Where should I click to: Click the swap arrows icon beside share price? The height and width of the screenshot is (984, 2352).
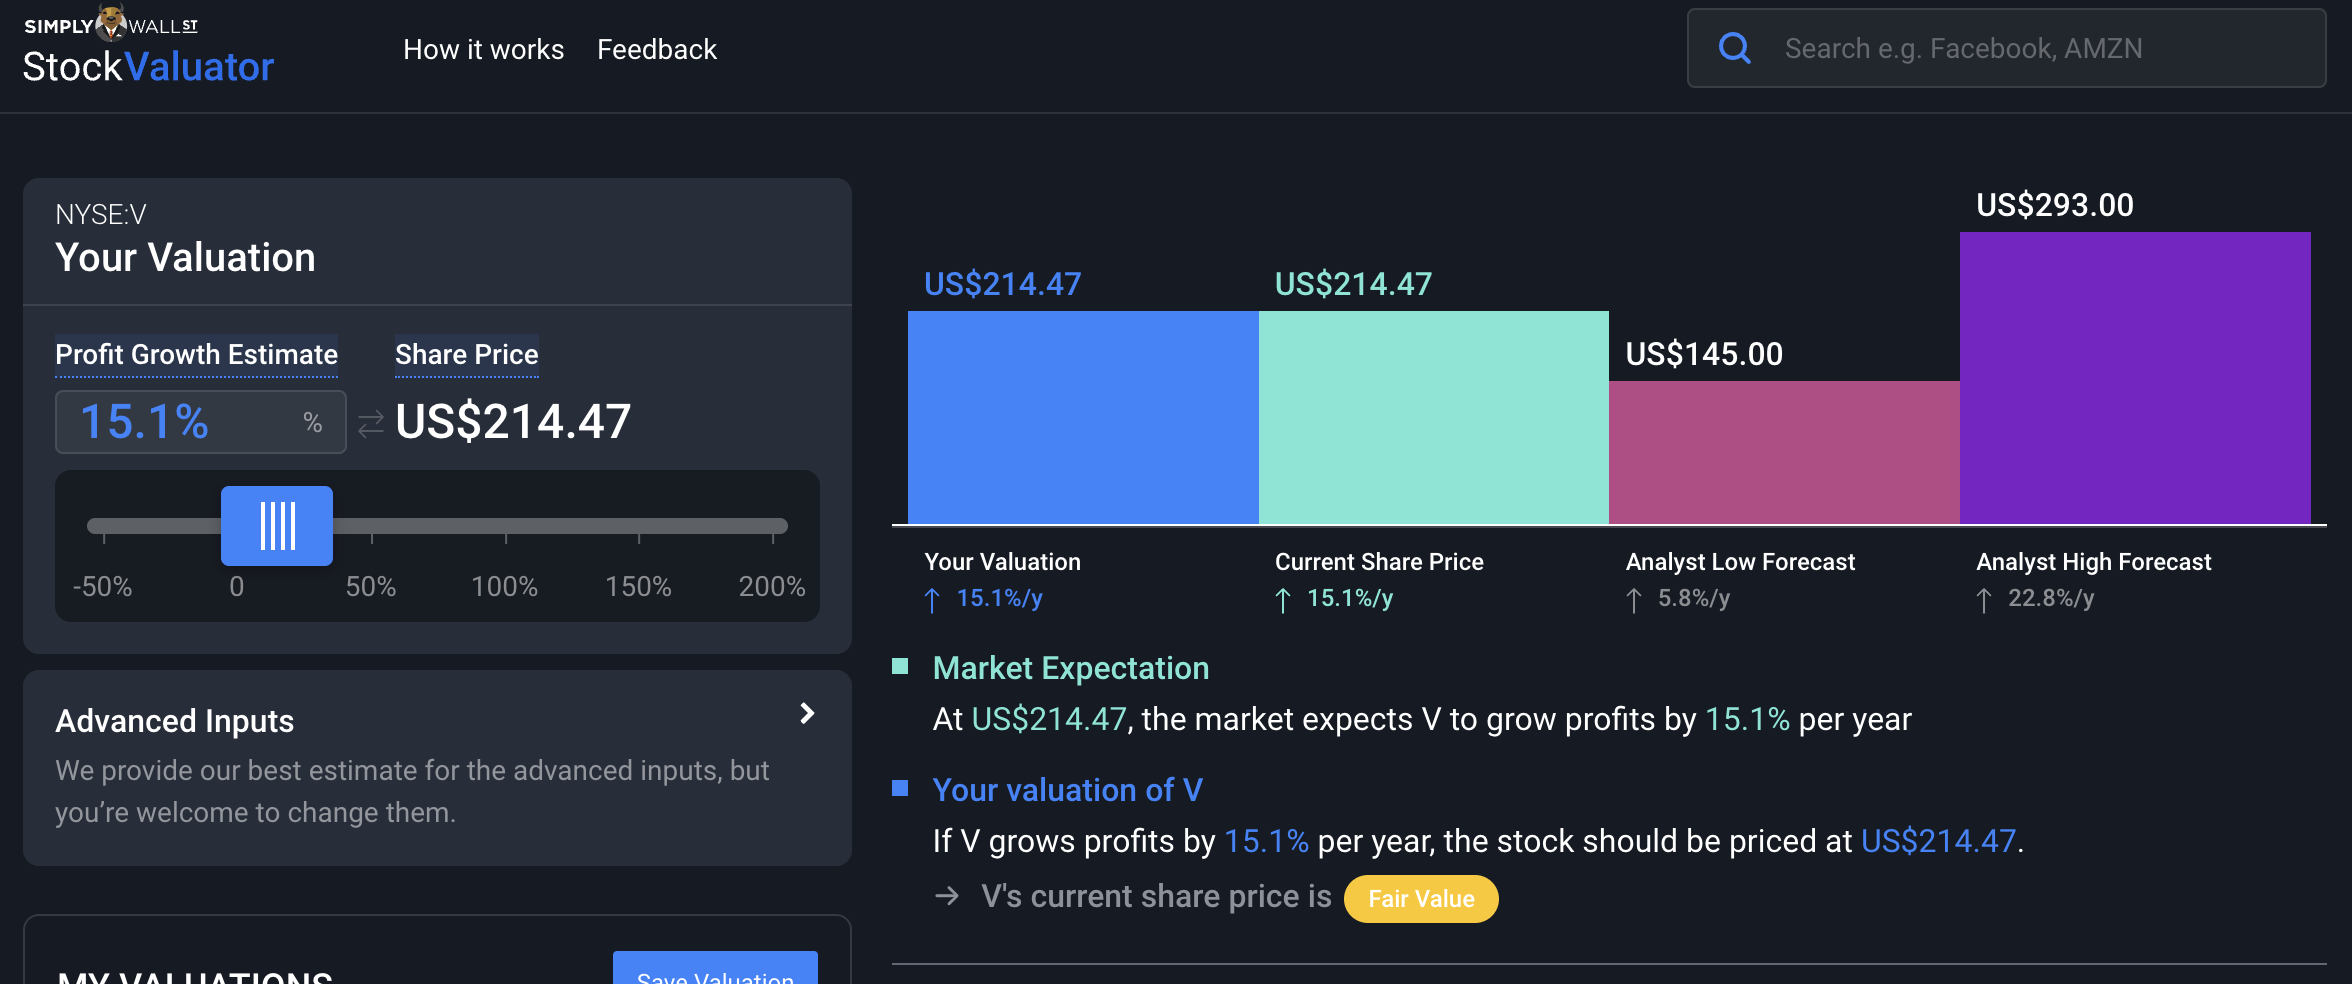pyautogui.click(x=371, y=424)
